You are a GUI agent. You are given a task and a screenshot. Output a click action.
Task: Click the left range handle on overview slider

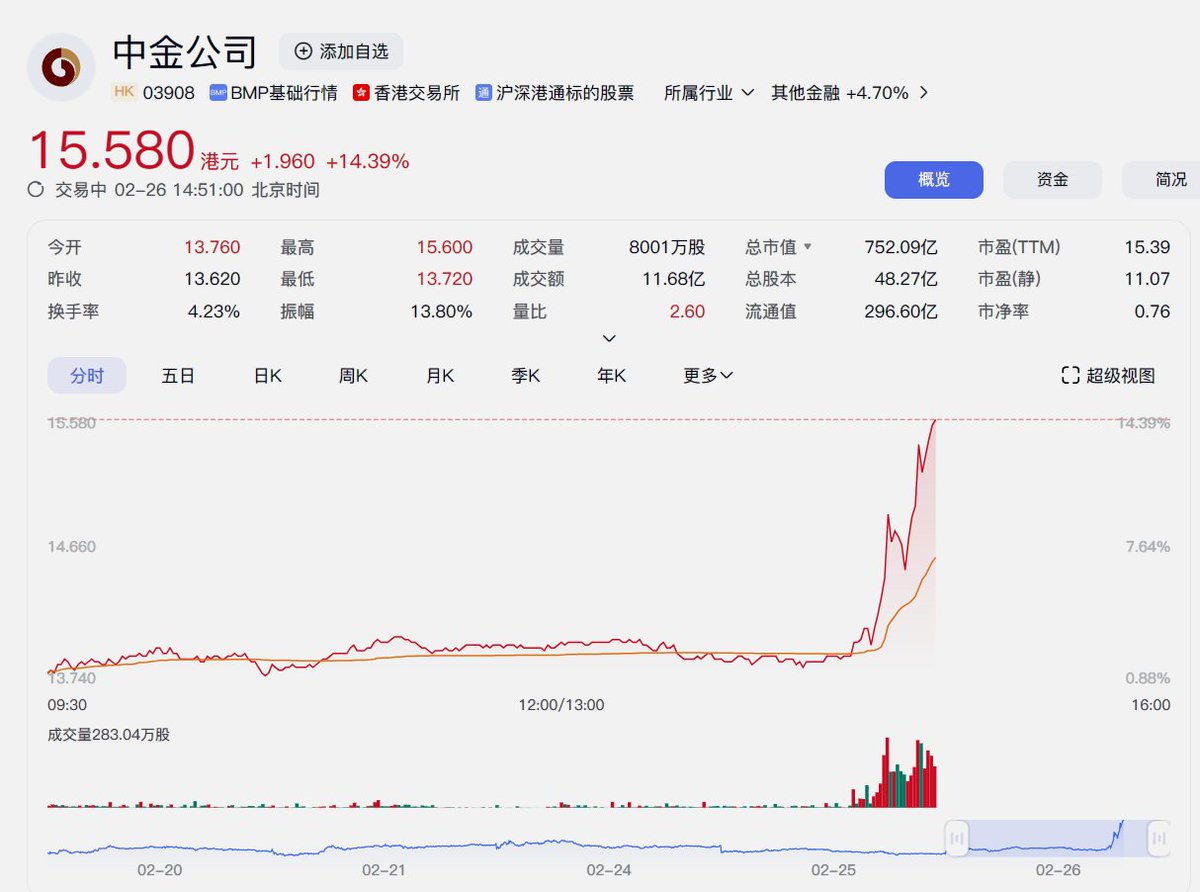[957, 838]
